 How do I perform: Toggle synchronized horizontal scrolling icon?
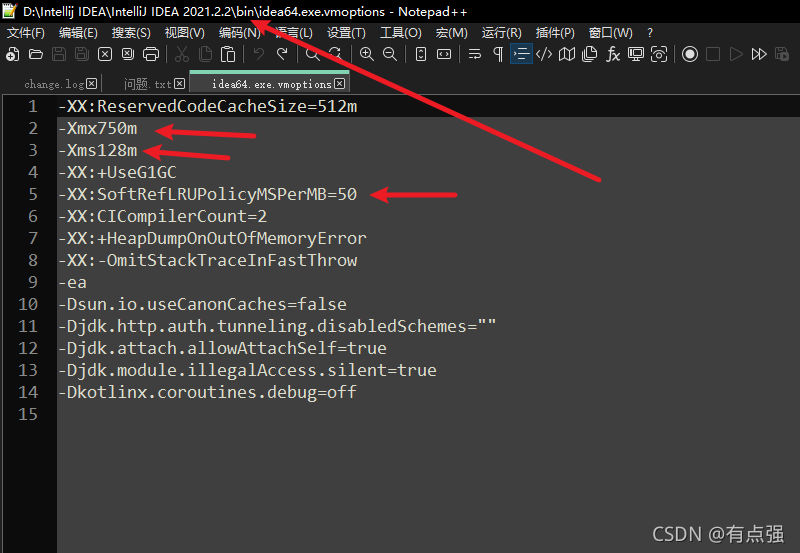point(444,54)
